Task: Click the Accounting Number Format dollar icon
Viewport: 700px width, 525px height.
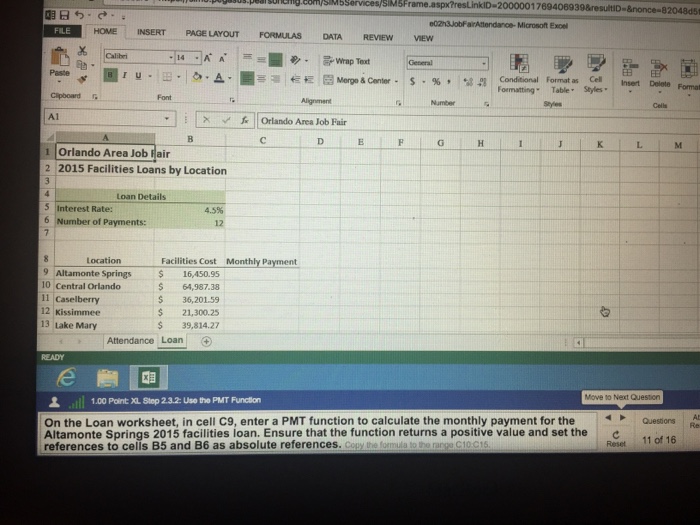Action: pos(412,81)
